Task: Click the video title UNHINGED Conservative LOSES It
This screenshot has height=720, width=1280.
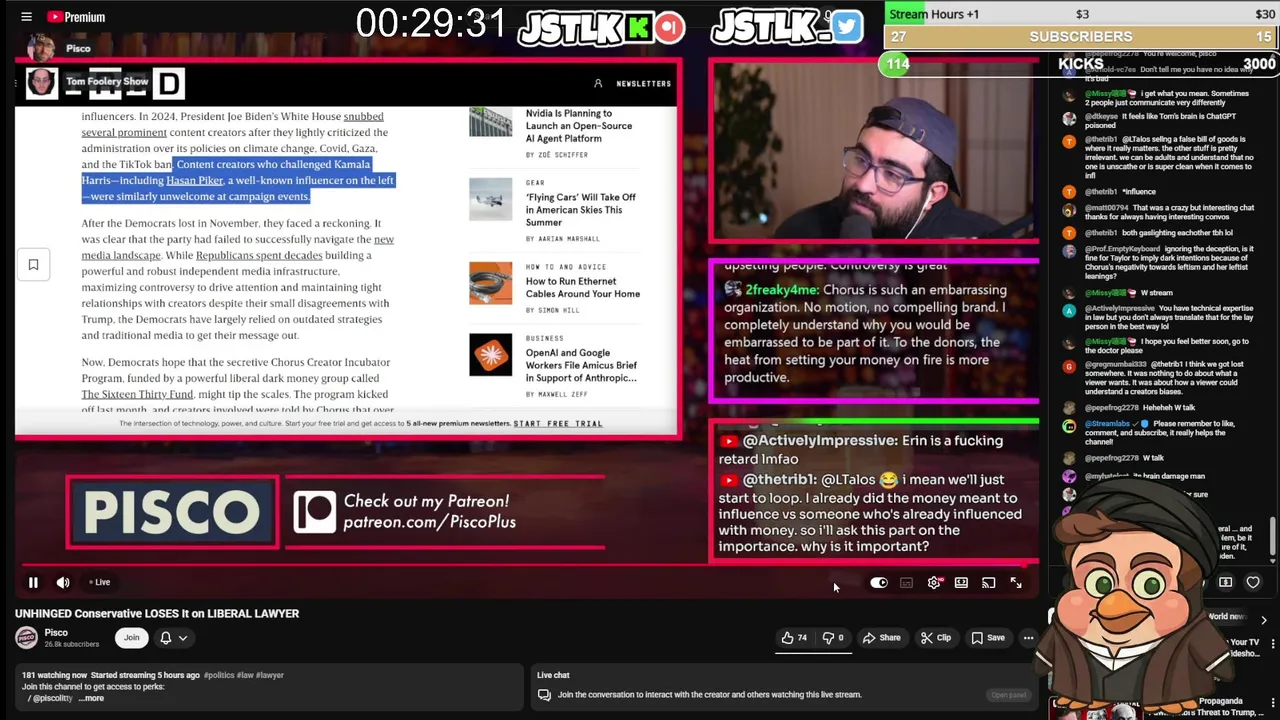Action: (x=157, y=613)
